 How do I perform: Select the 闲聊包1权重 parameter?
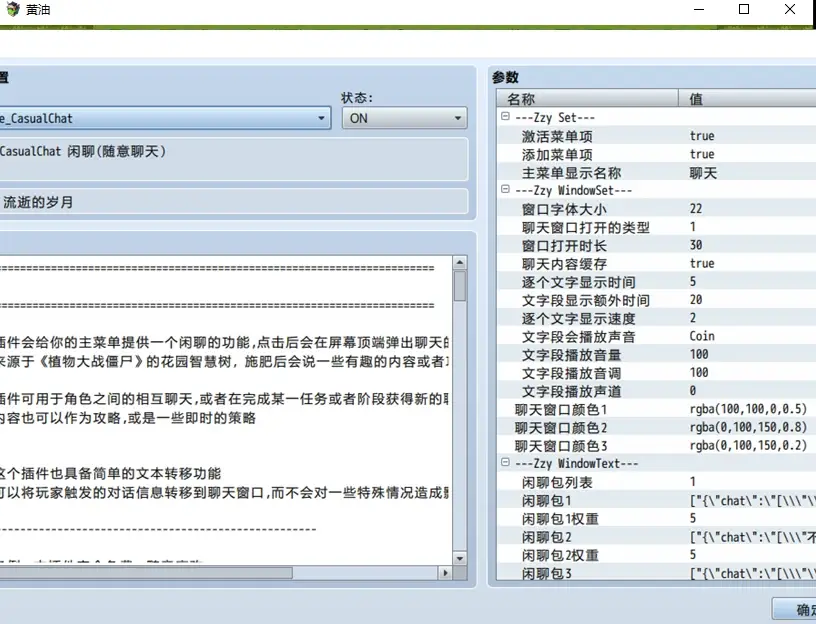(x=657, y=518)
